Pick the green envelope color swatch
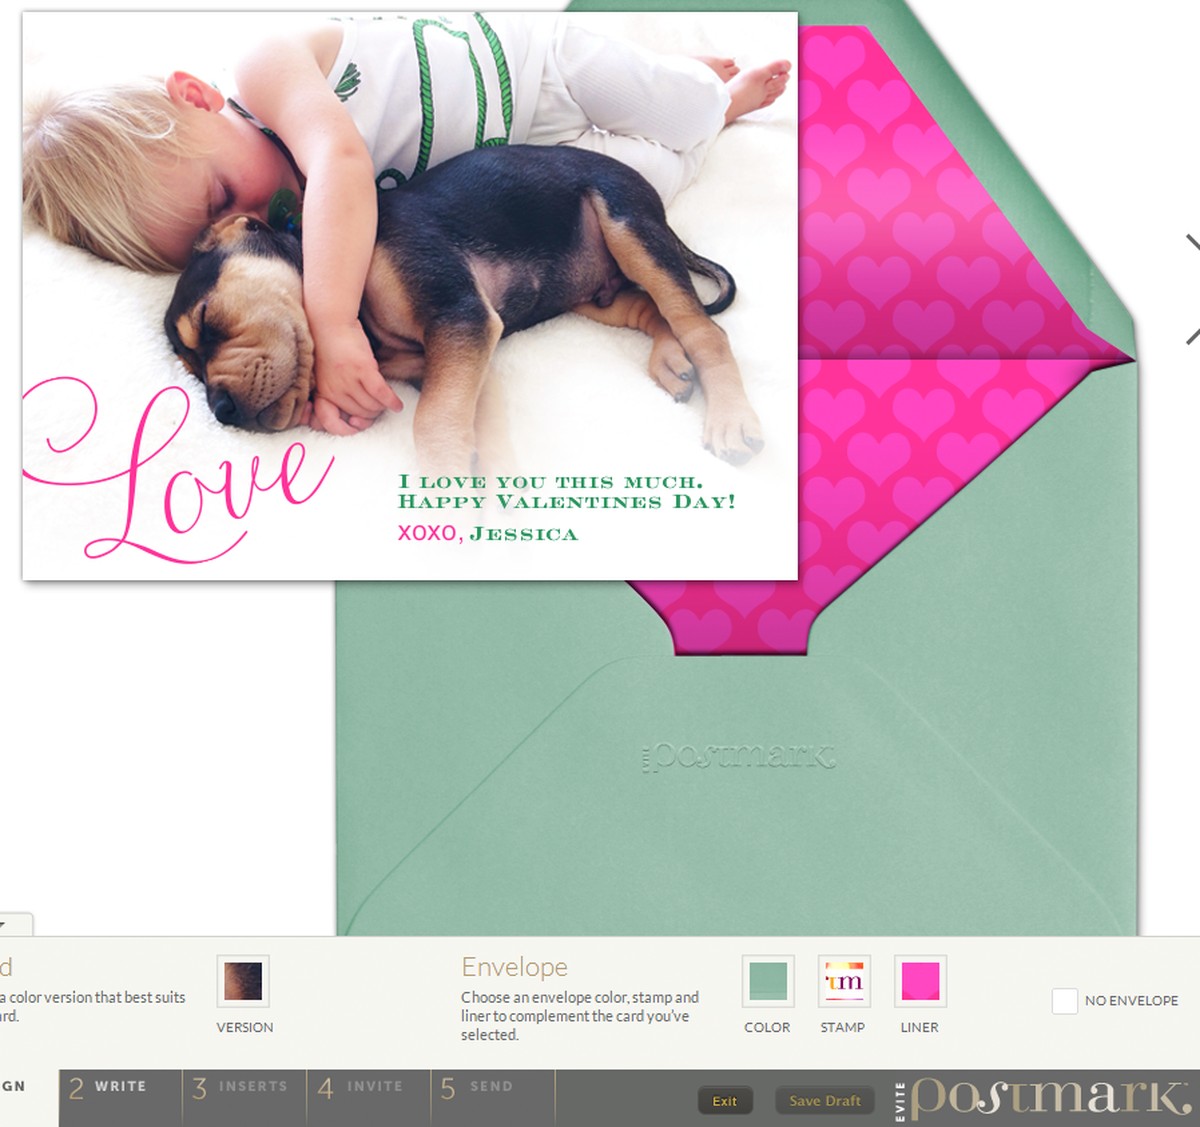Screen dimensions: 1200x1127 [768, 981]
